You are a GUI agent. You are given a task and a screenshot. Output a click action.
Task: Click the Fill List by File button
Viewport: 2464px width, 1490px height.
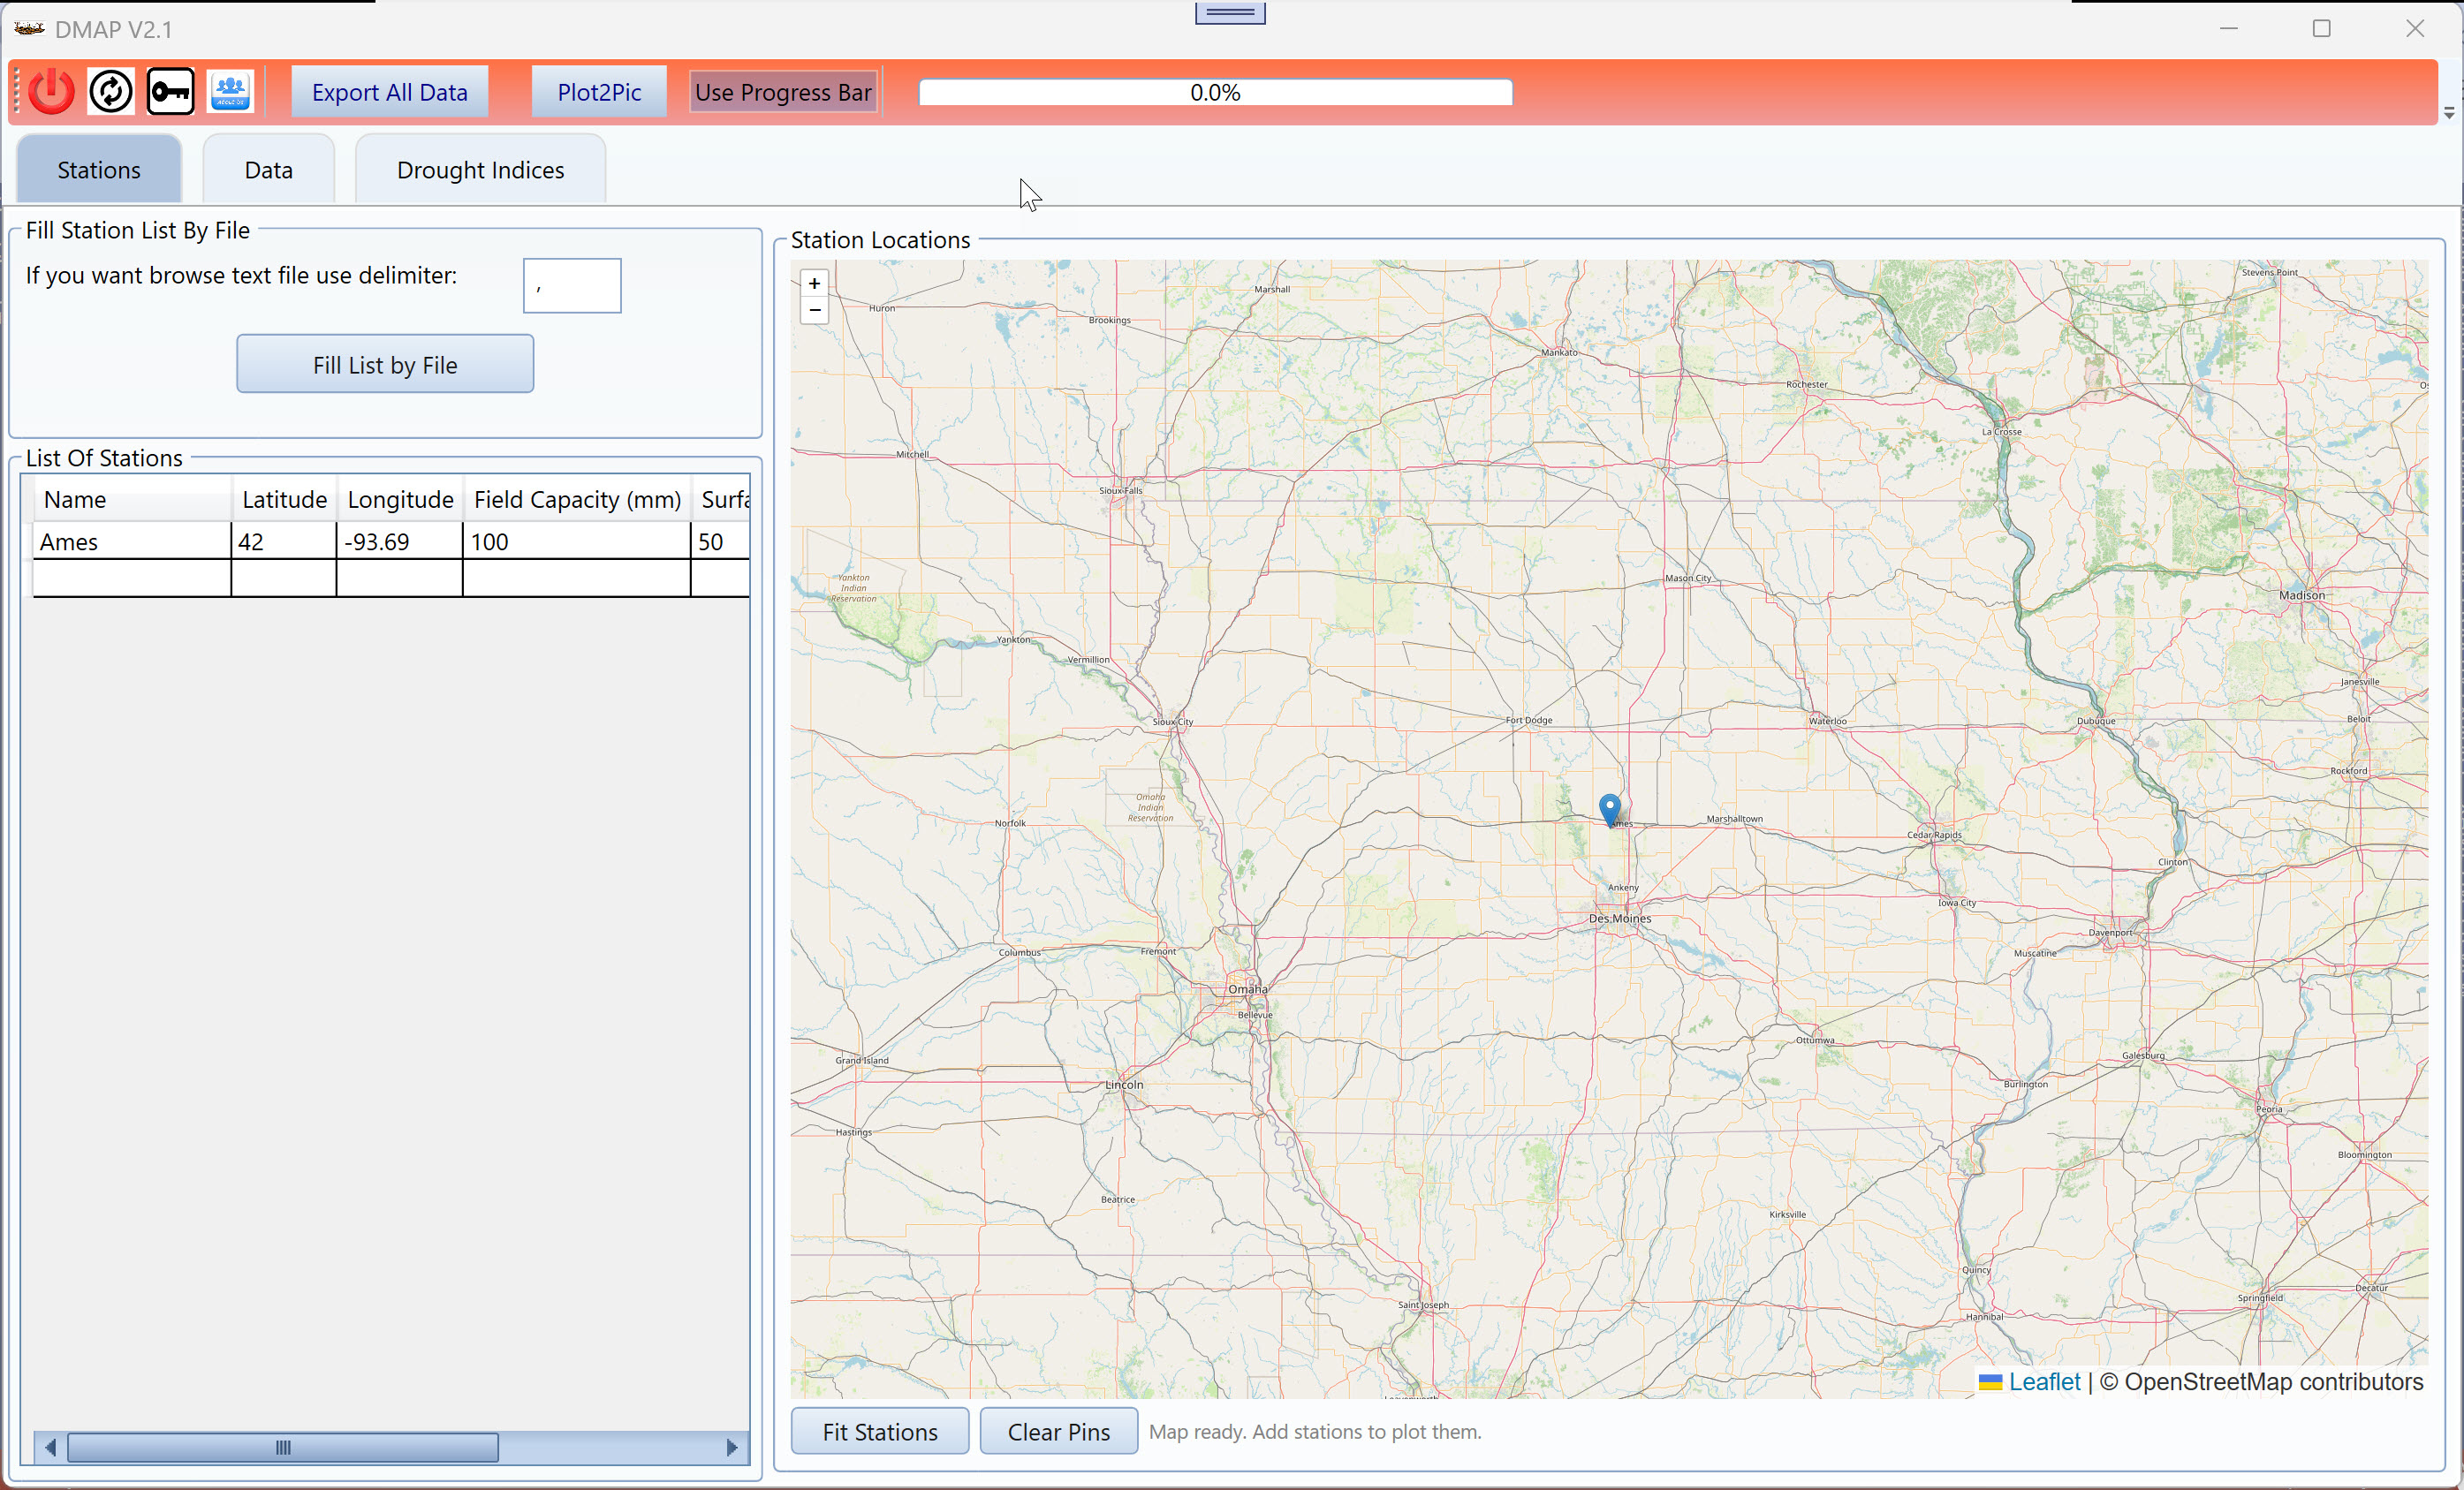click(x=385, y=365)
